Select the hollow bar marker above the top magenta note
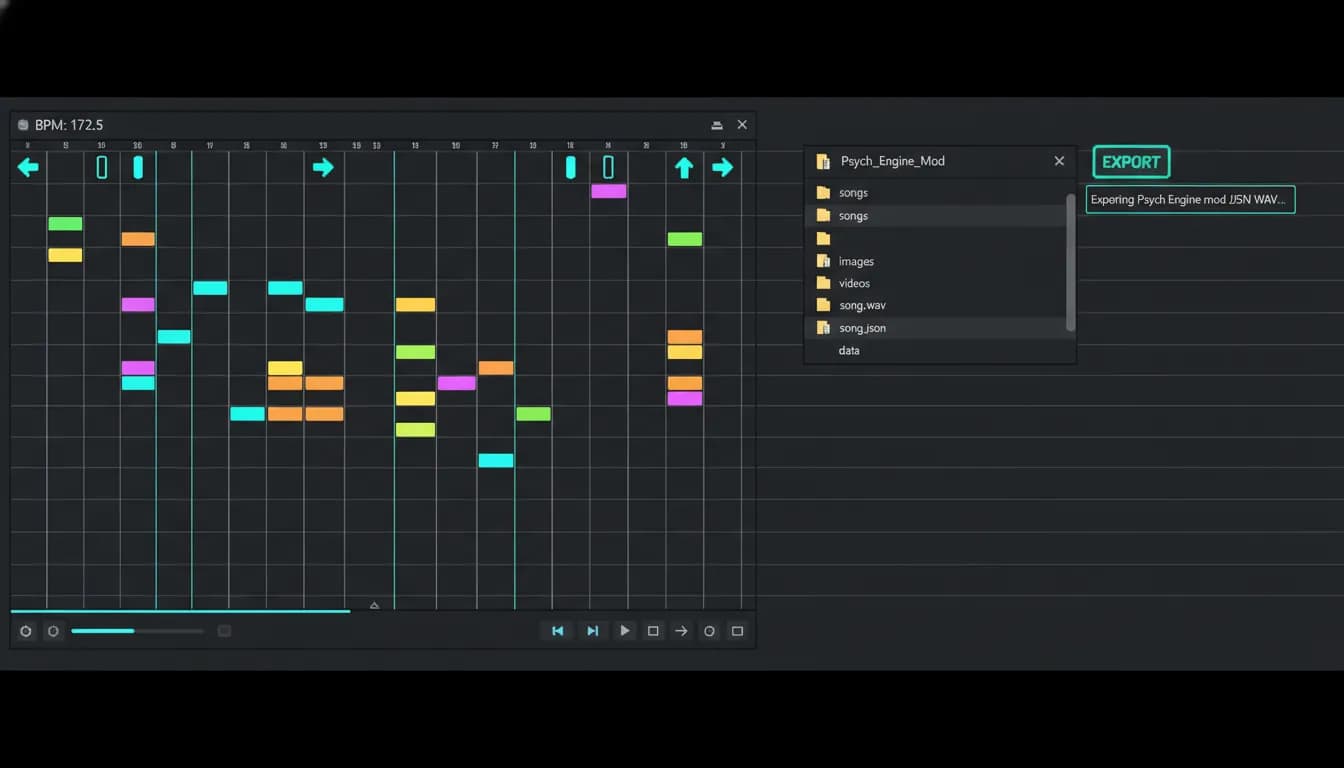 [x=608, y=167]
